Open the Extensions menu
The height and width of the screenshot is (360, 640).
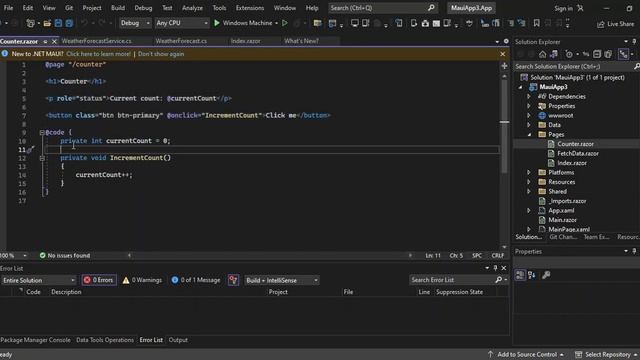pos(250,8)
